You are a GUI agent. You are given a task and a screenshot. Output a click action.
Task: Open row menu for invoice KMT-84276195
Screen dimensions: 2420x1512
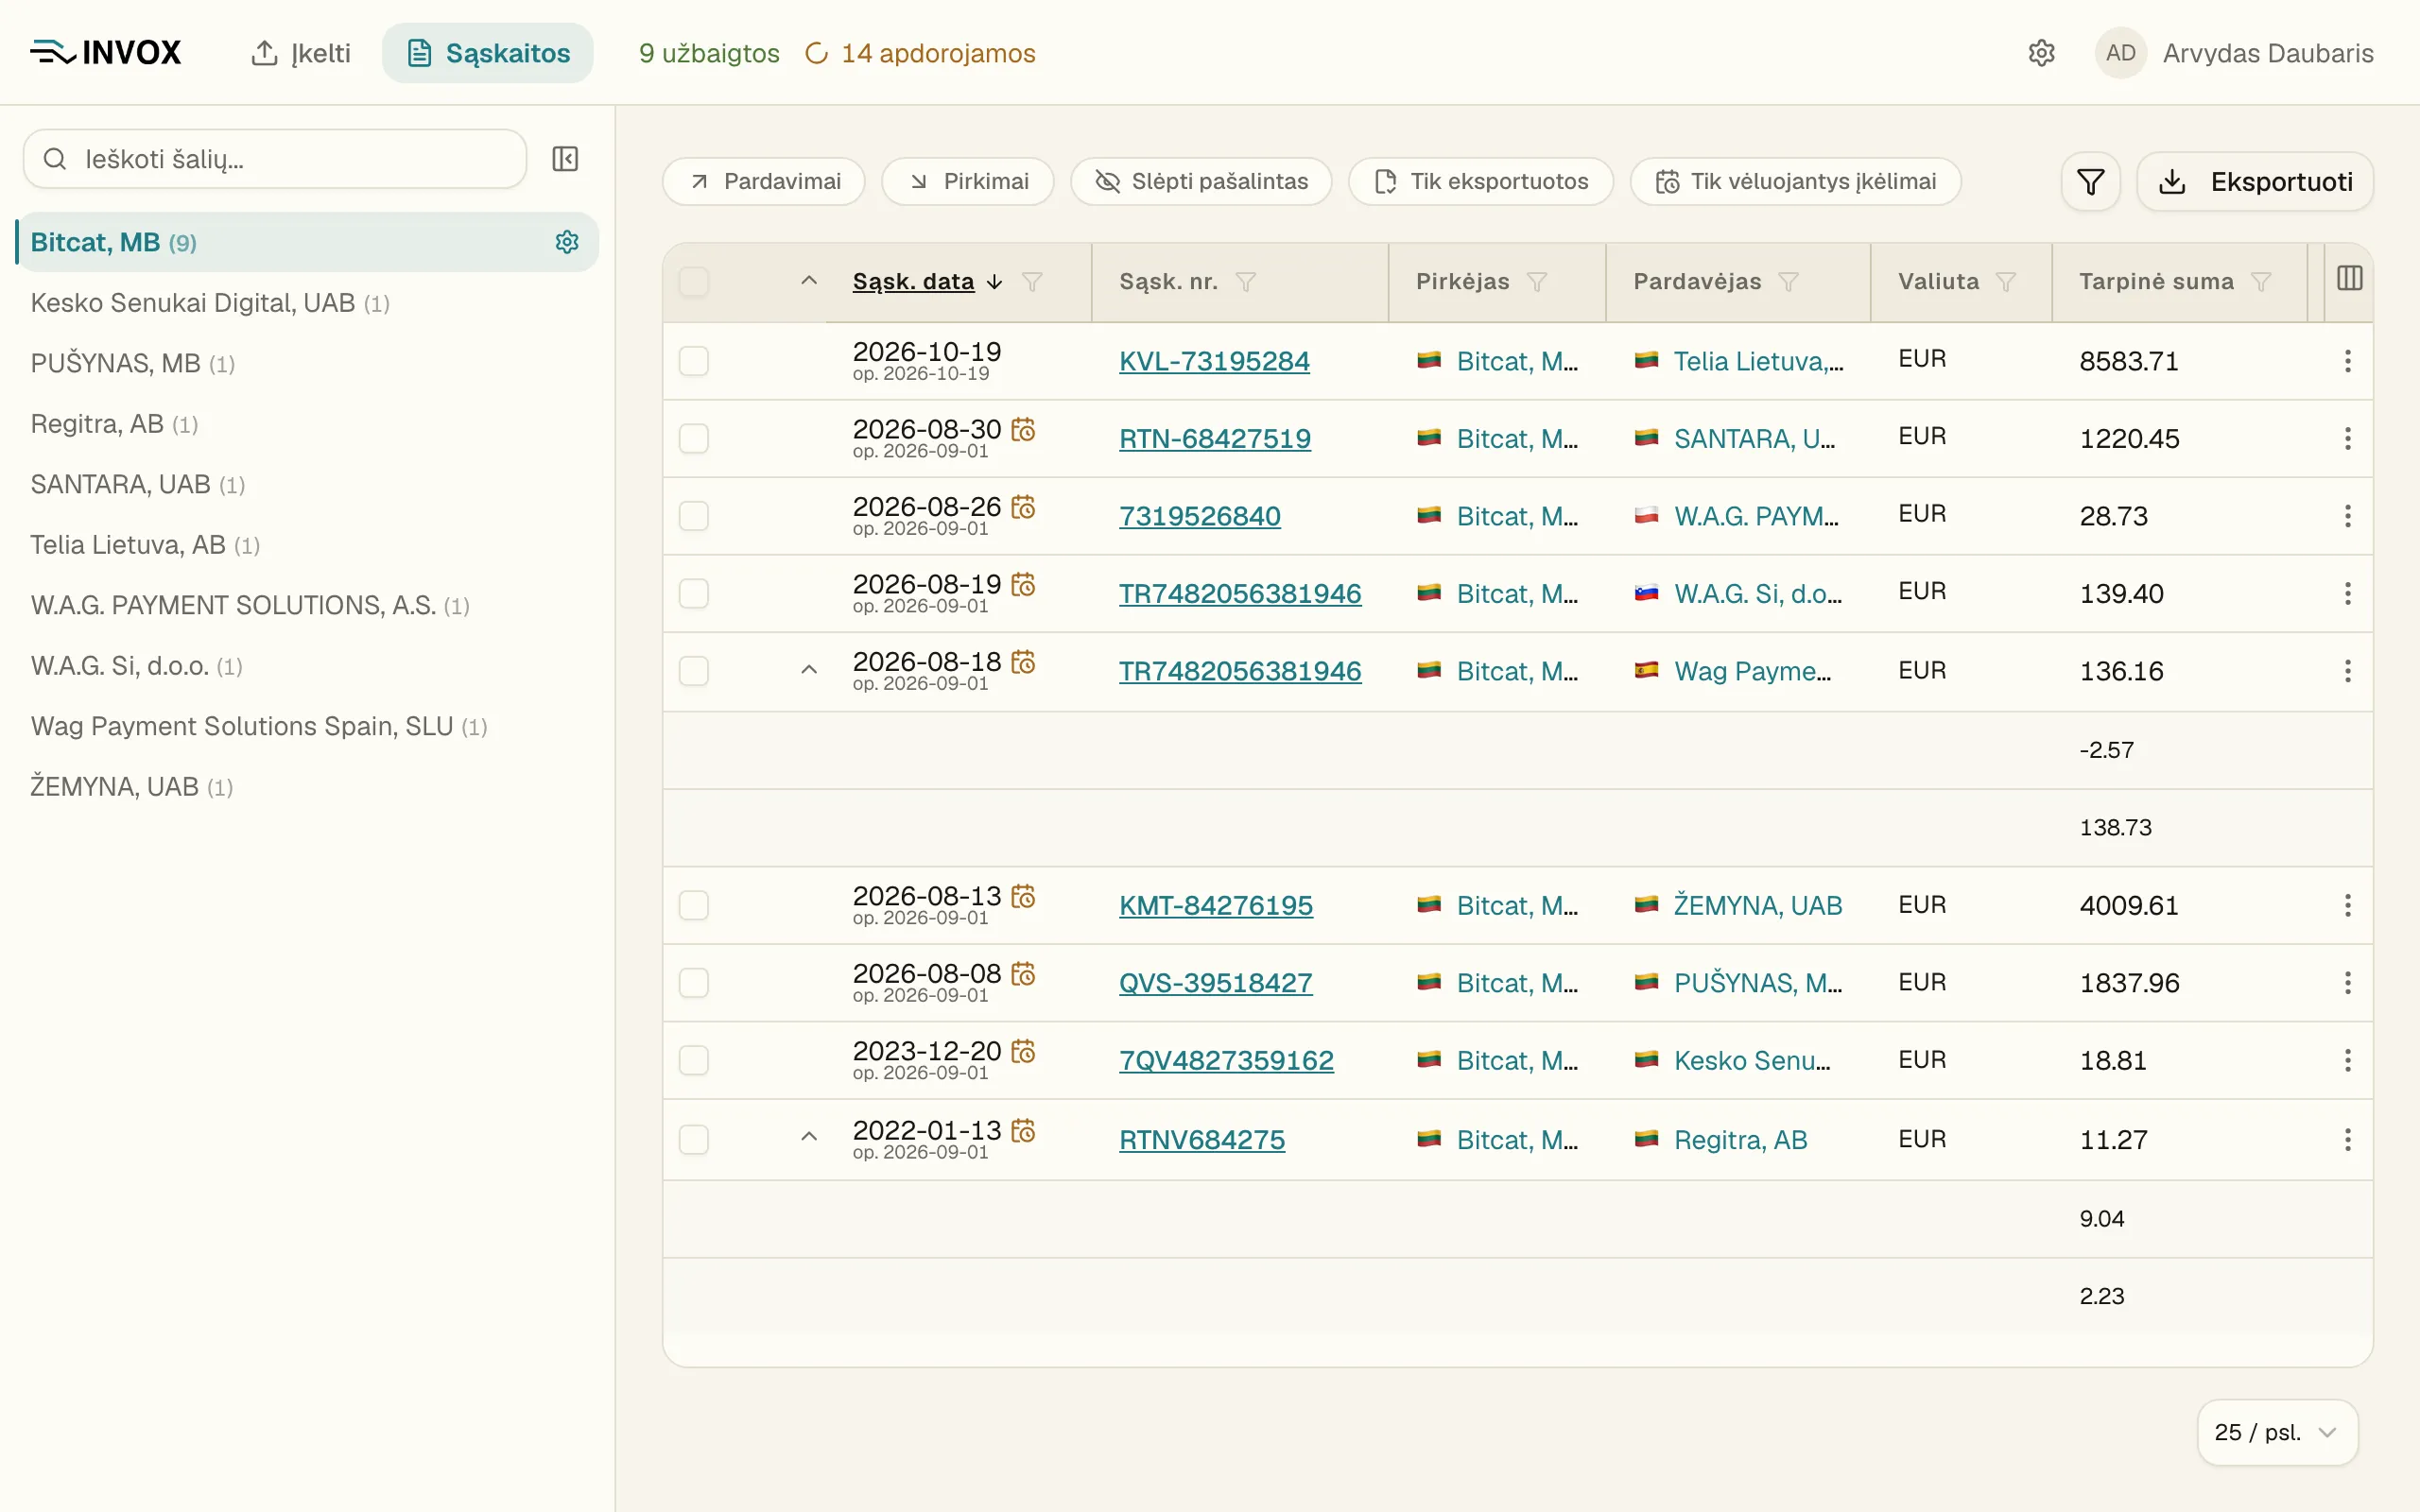[2348, 905]
